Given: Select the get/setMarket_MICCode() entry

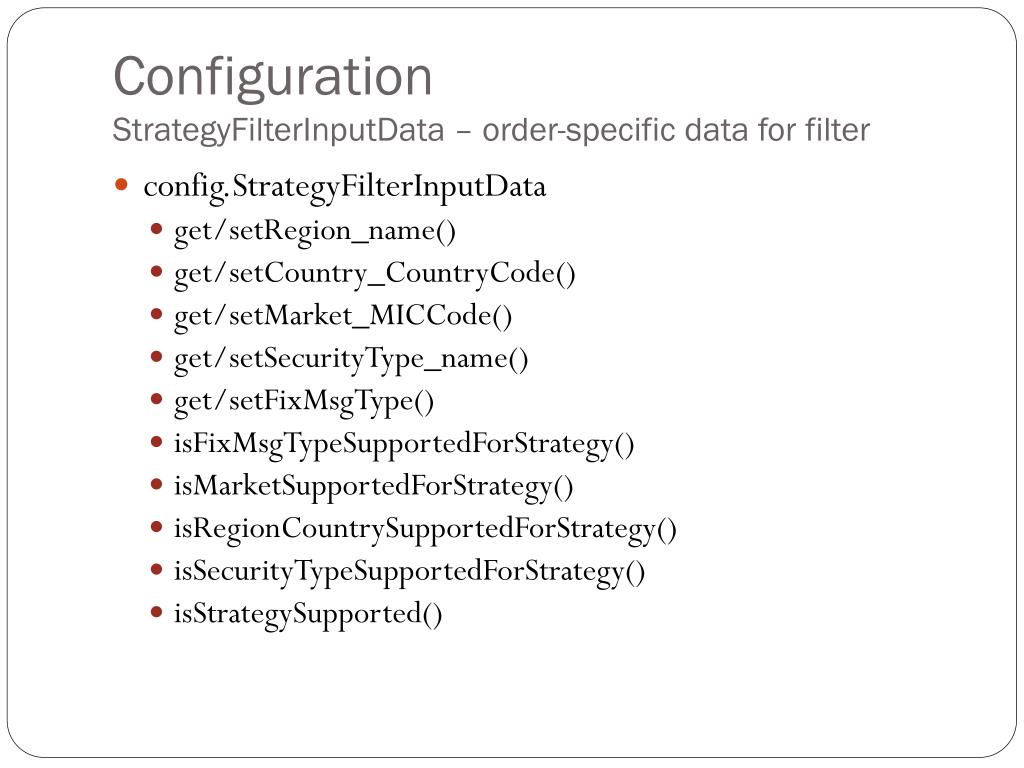Looking at the screenshot, I should coord(343,316).
